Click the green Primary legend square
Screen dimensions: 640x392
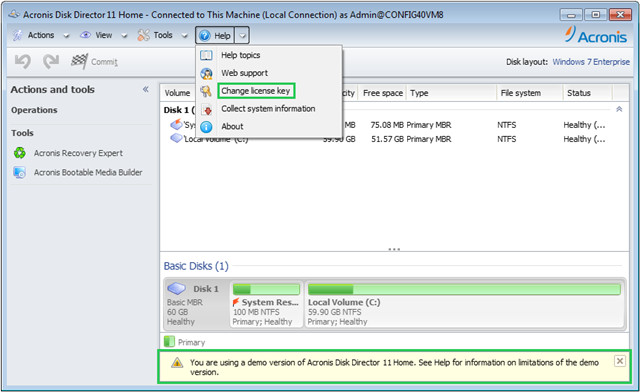tap(169, 341)
